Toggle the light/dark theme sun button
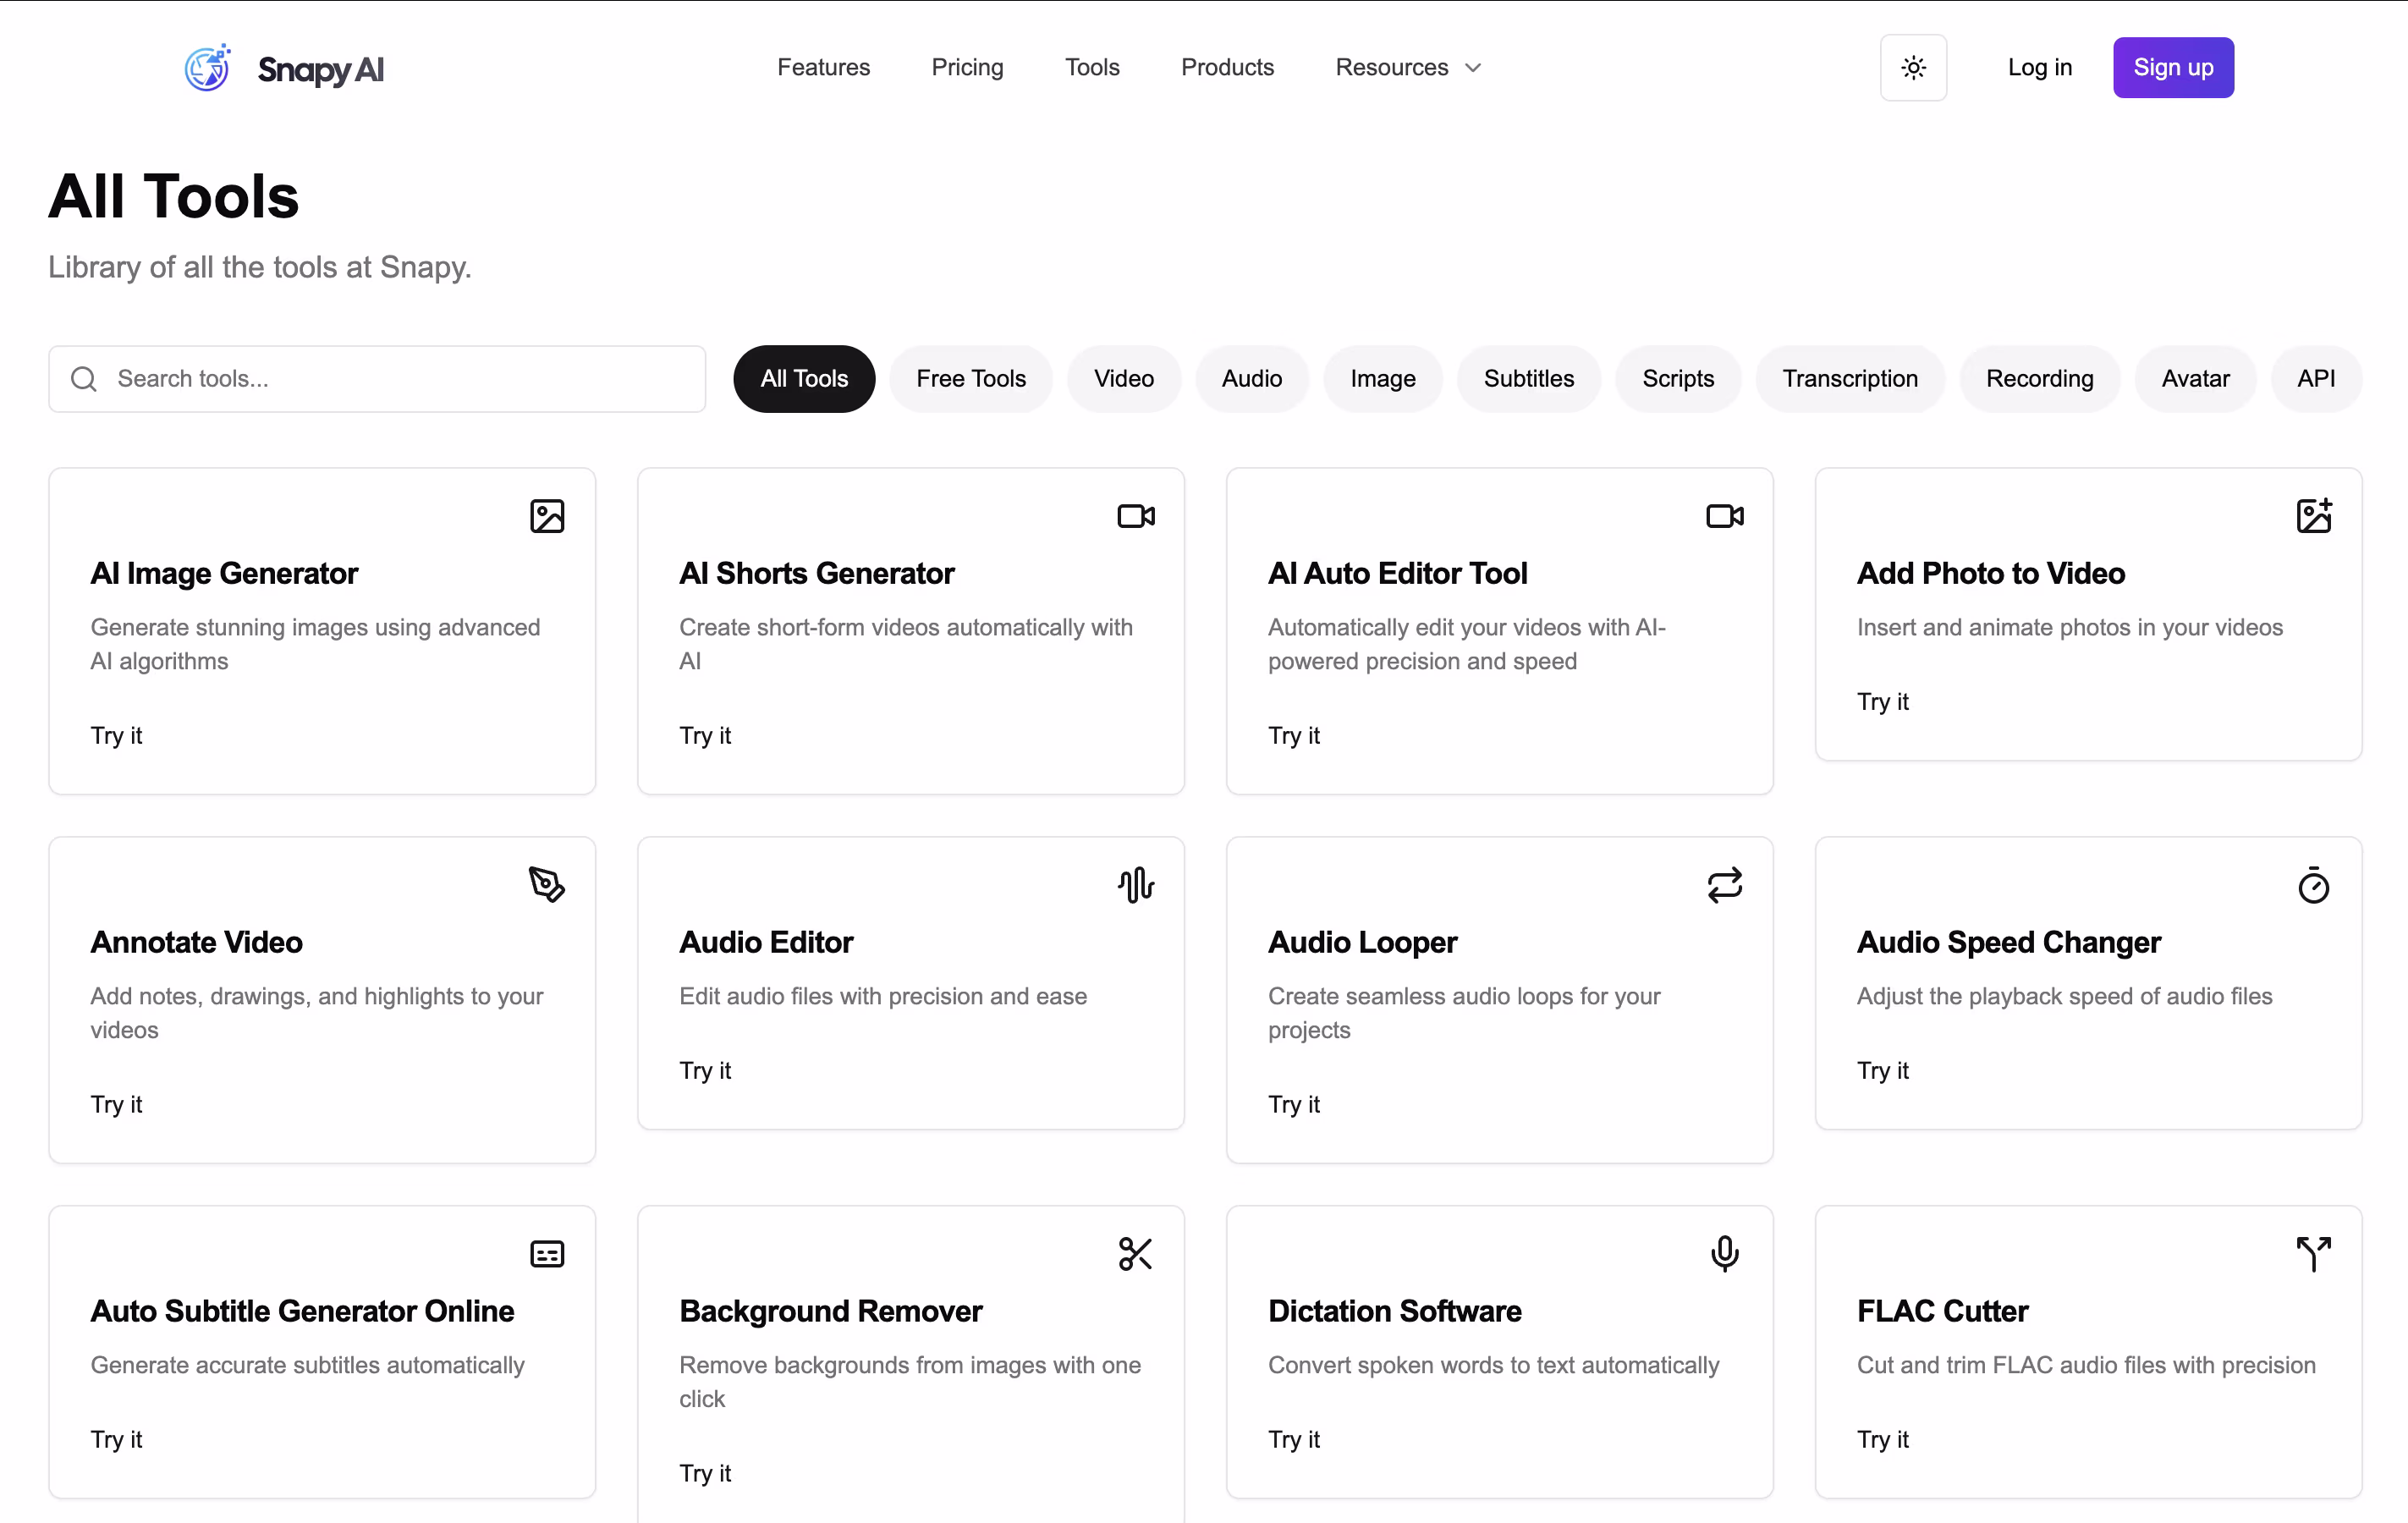 [1912, 68]
